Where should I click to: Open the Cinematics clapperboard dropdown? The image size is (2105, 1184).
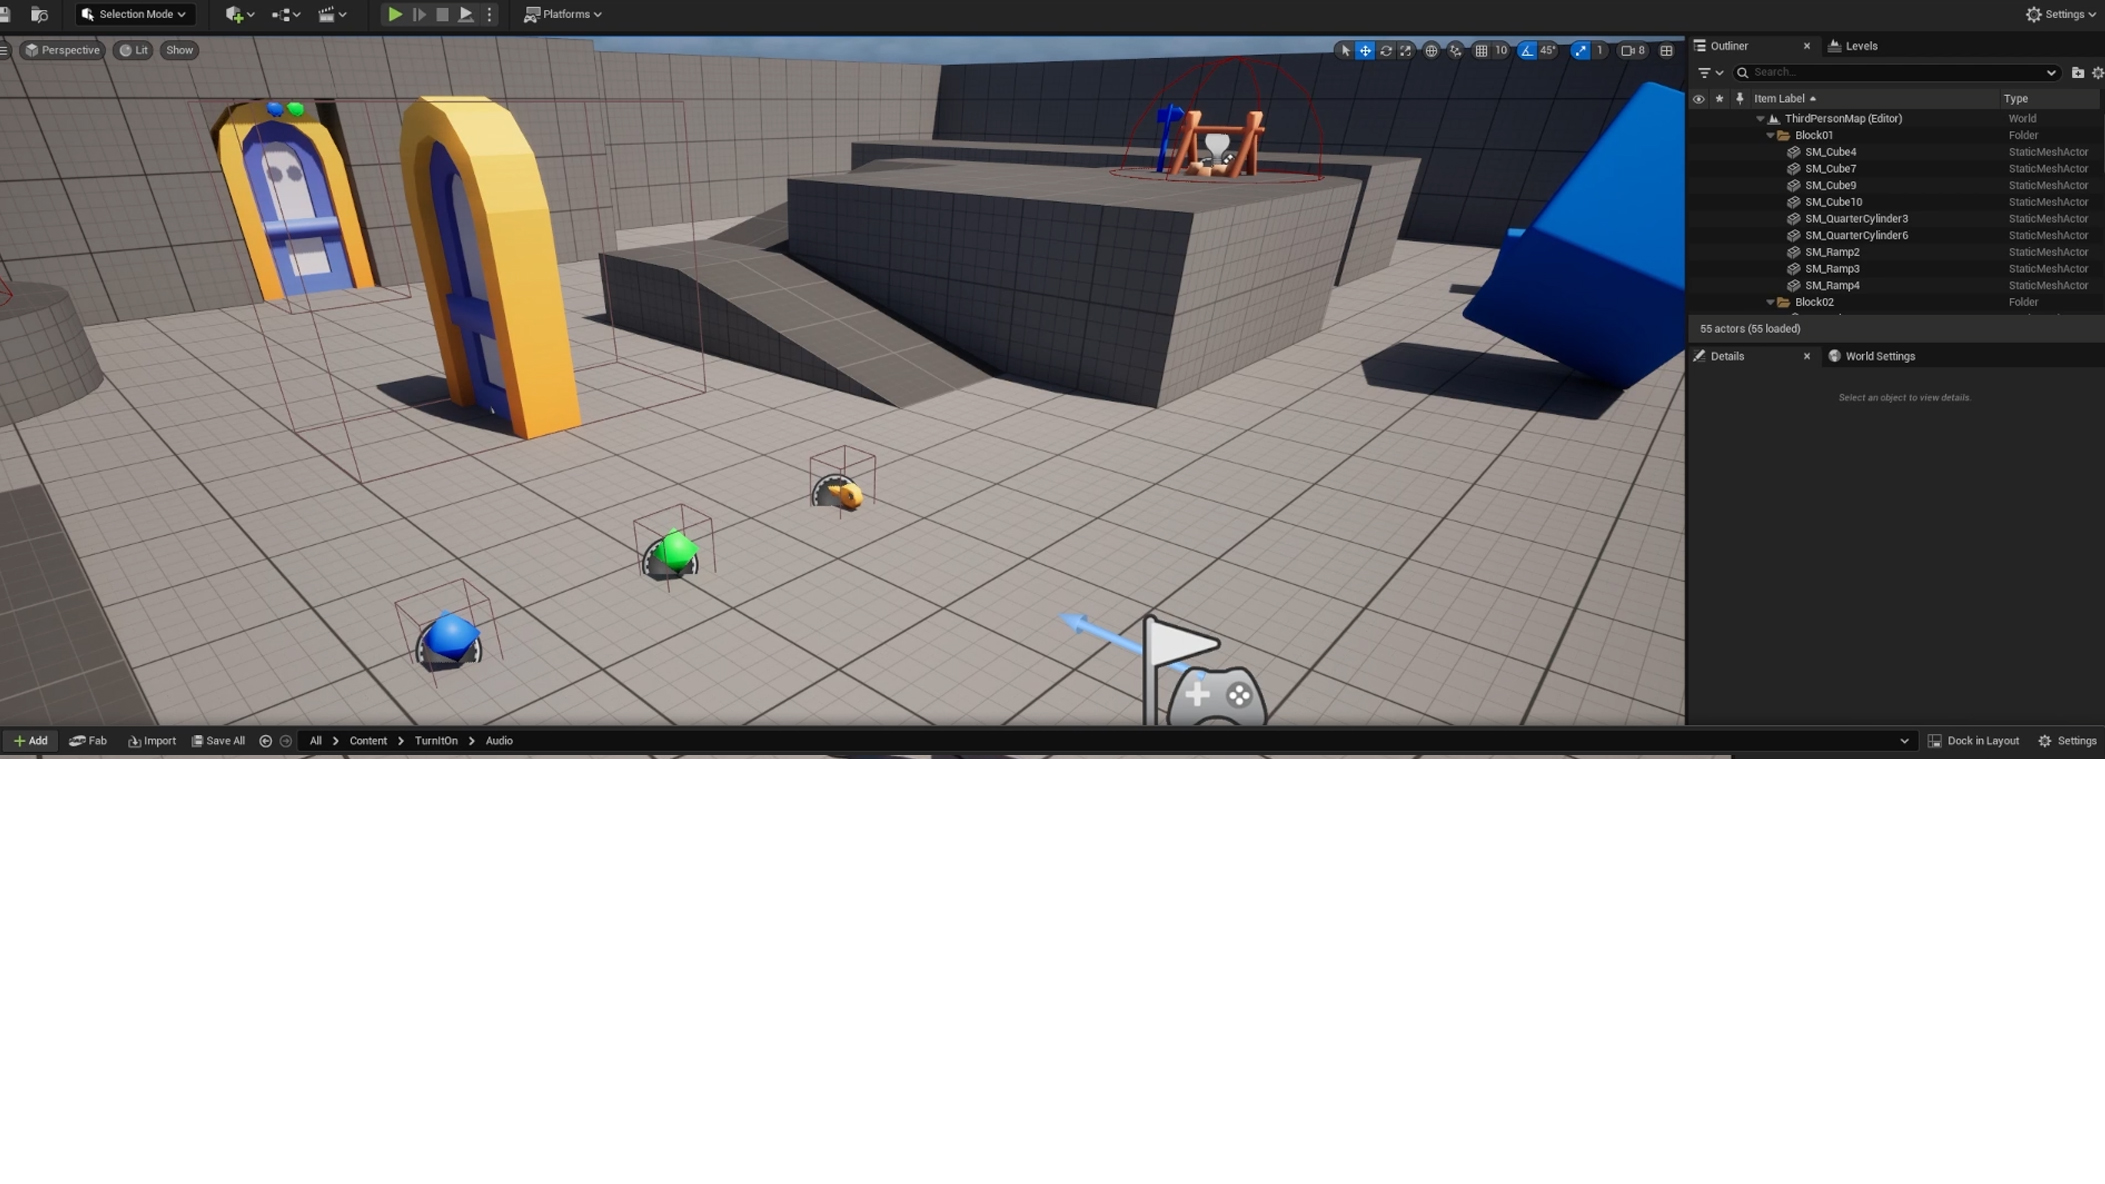coord(332,14)
